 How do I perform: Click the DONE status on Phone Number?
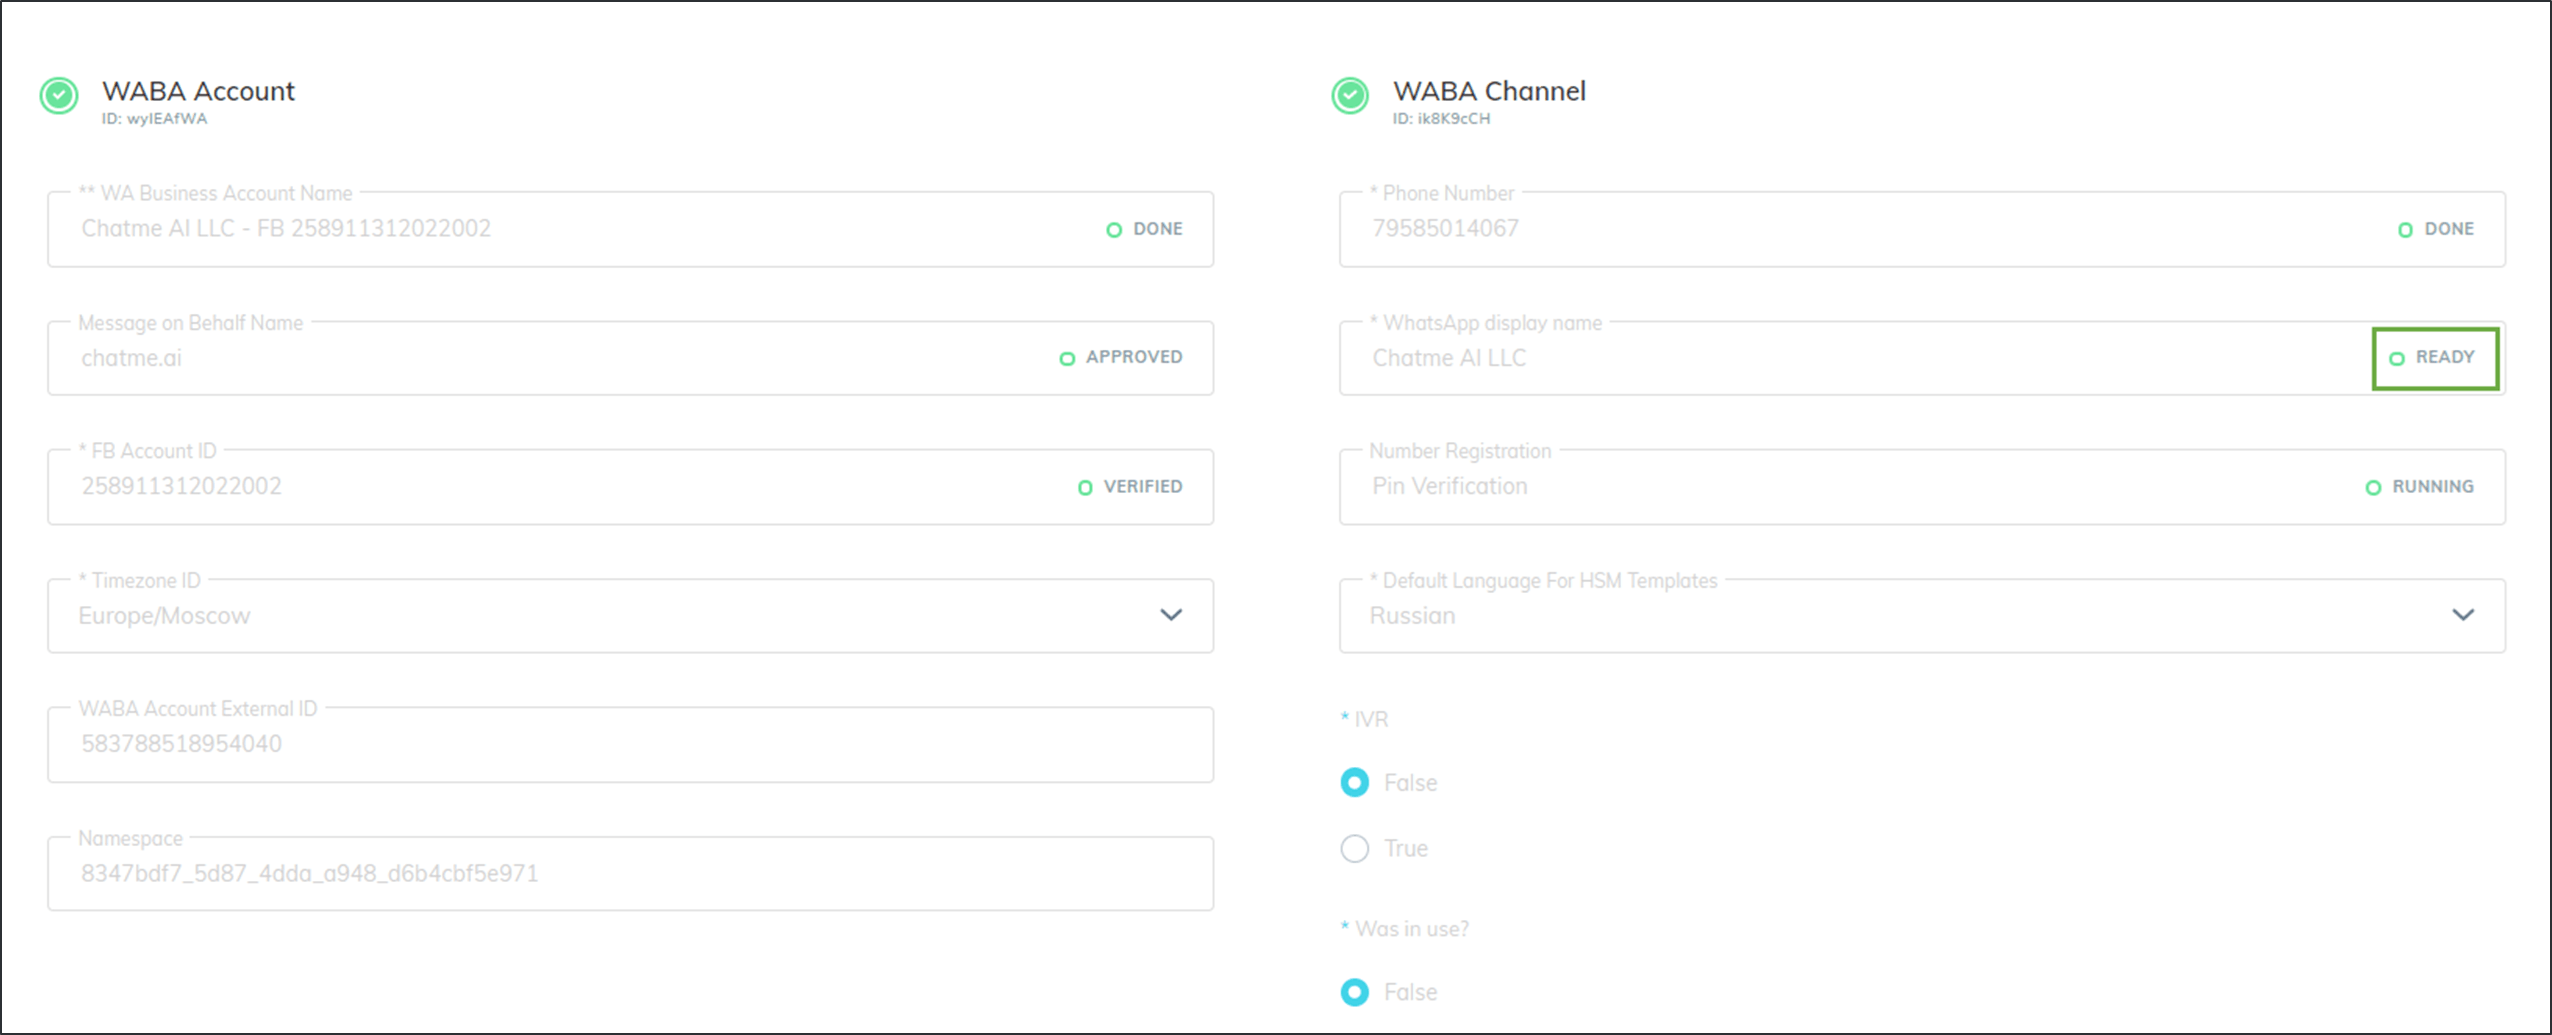(2437, 229)
